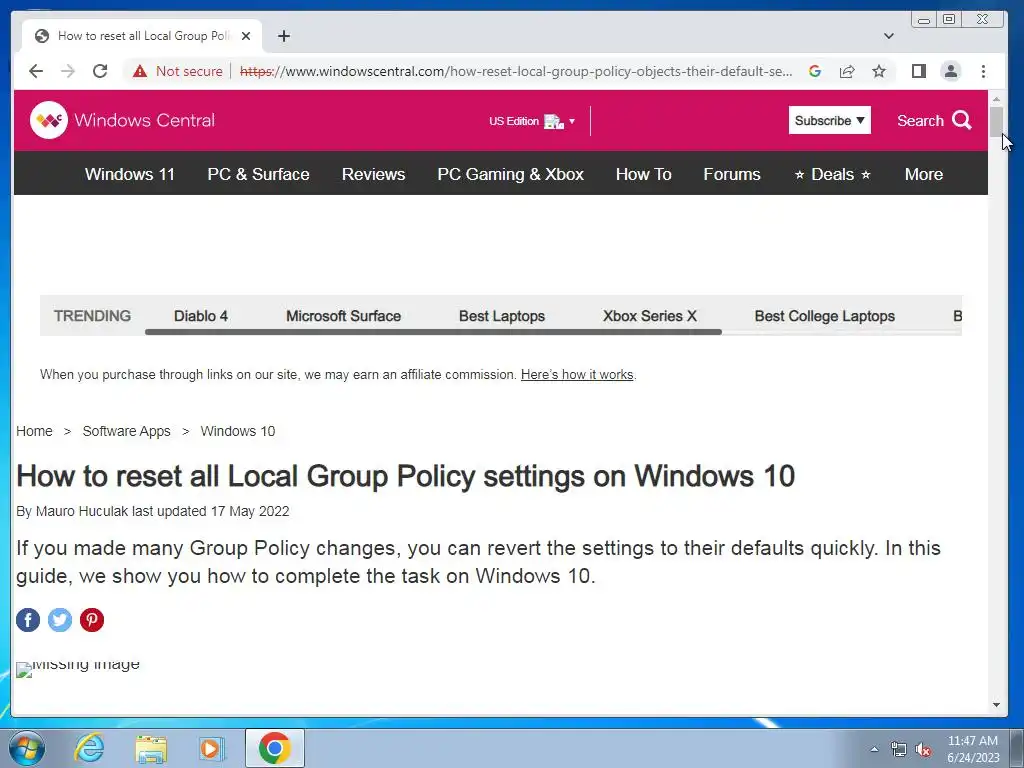This screenshot has height=768, width=1024.
Task: Open the Windows 10 breadcrumb
Action: 238,431
